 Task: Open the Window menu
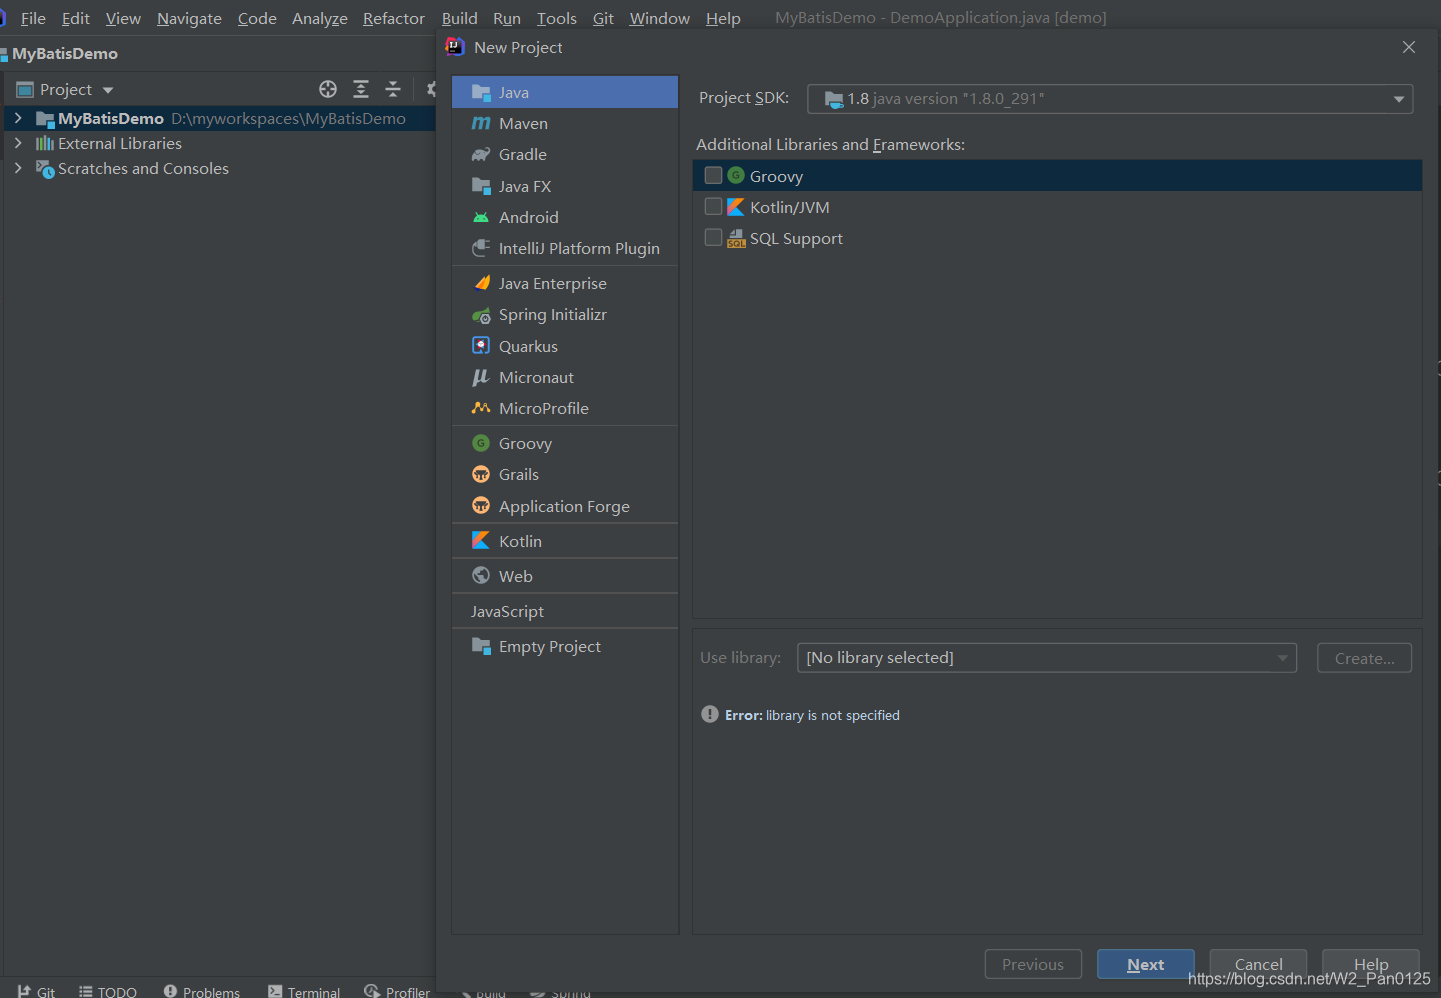[660, 18]
